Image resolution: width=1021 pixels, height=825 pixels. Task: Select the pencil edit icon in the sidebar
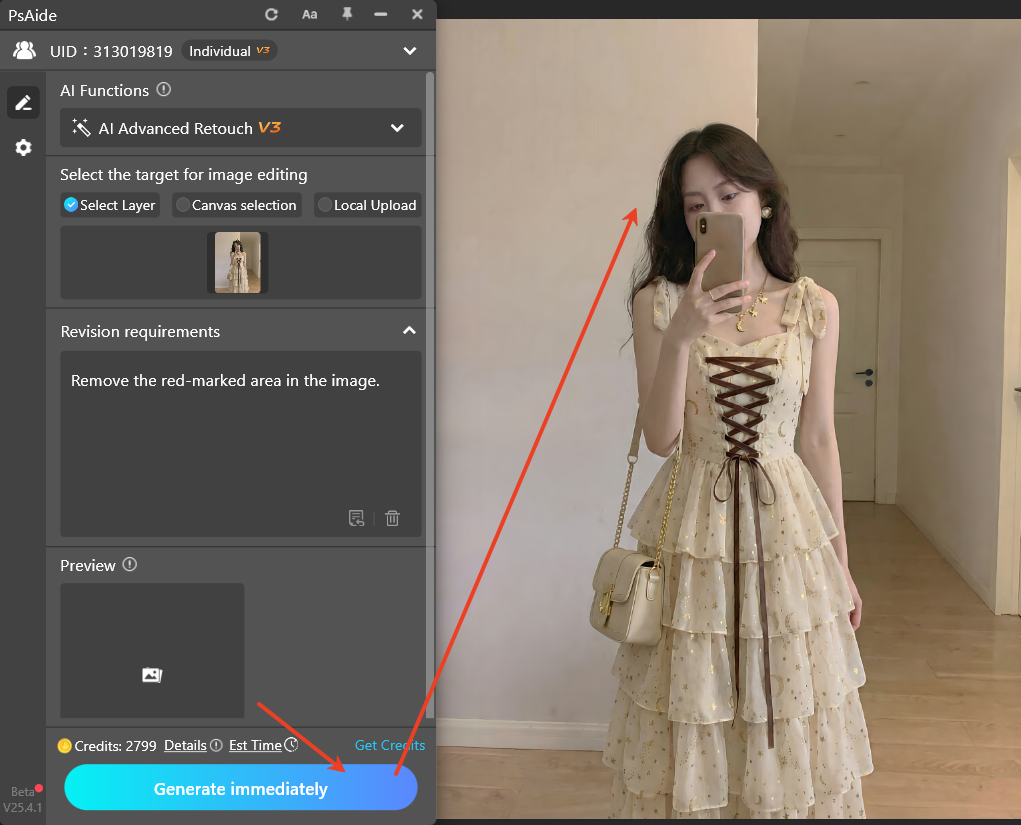coord(23,102)
